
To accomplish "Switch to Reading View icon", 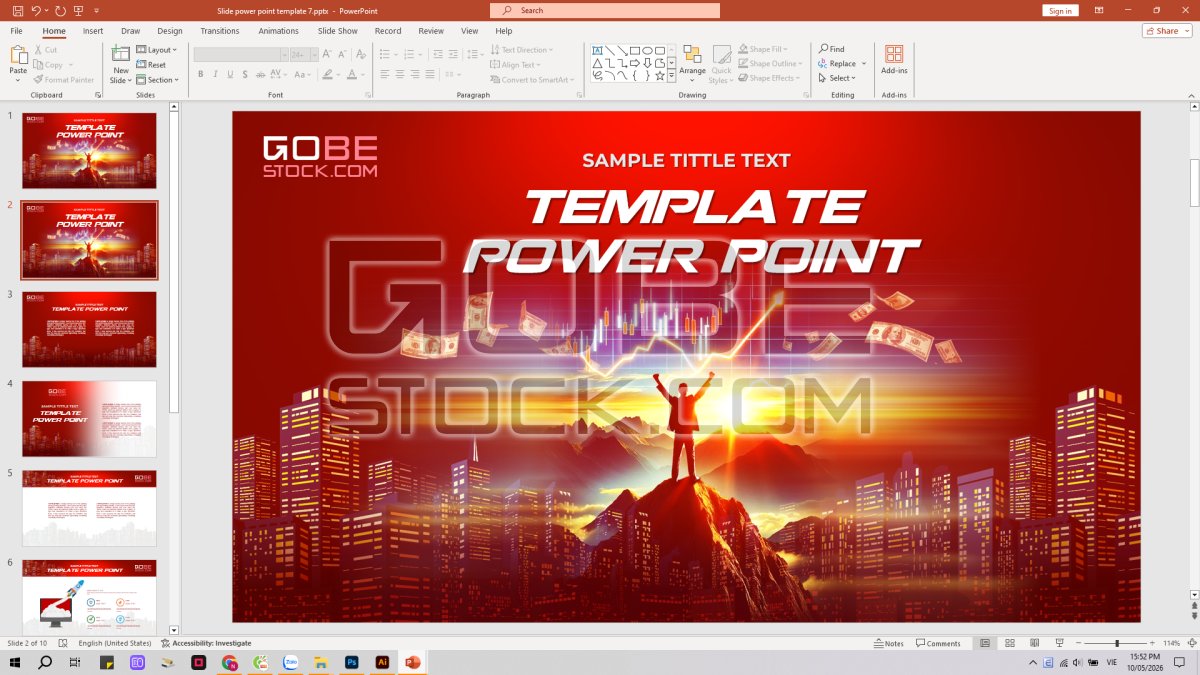I will (1034, 643).
